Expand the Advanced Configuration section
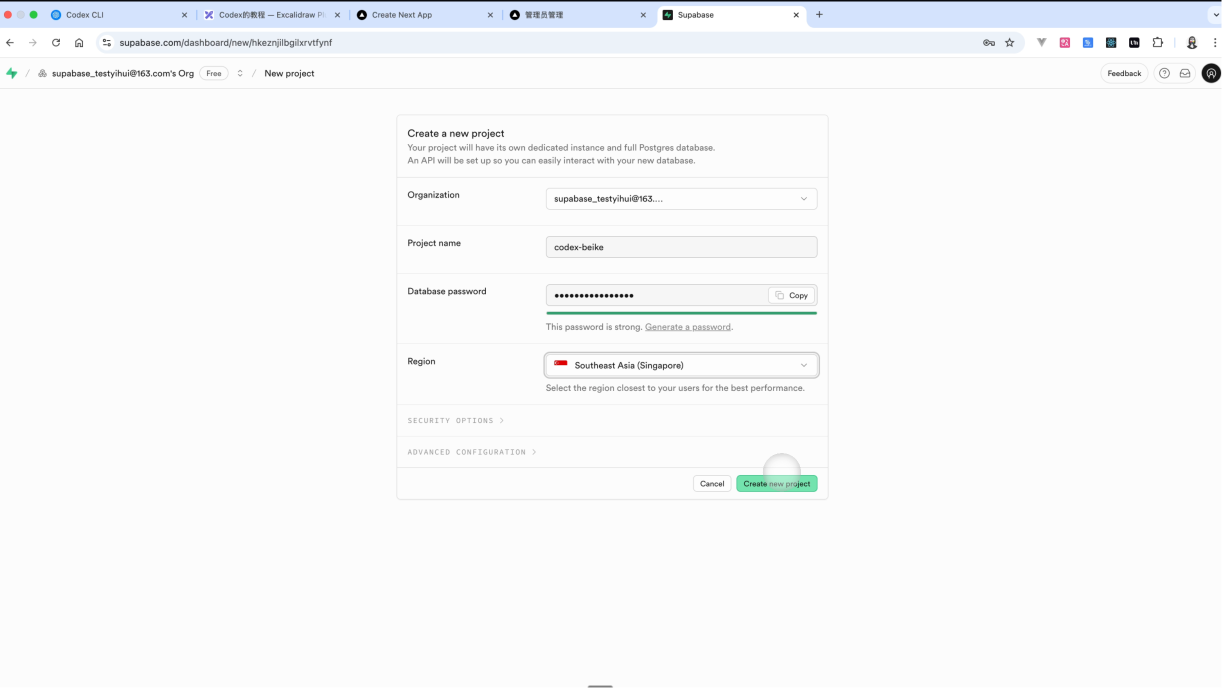Screen dimensions: 1222x688 (x=471, y=452)
